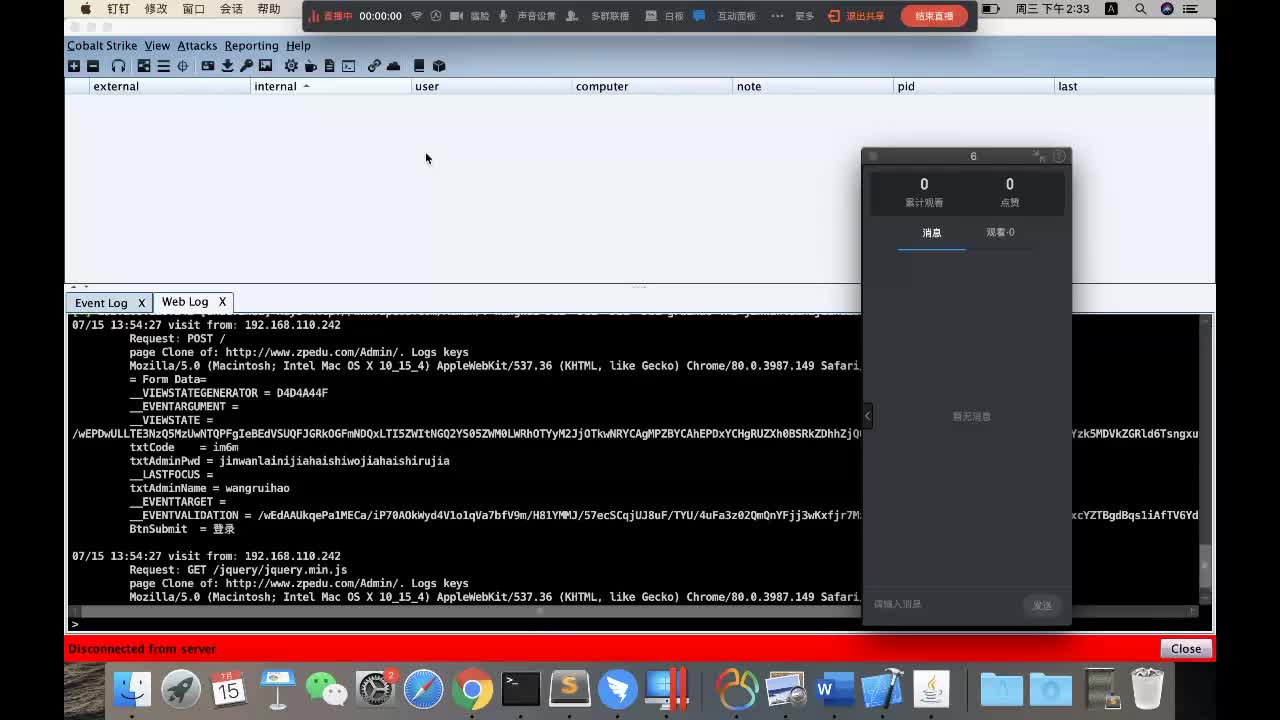Switch to target table view icon
The width and height of the screenshot is (1280, 720).
click(x=183, y=66)
